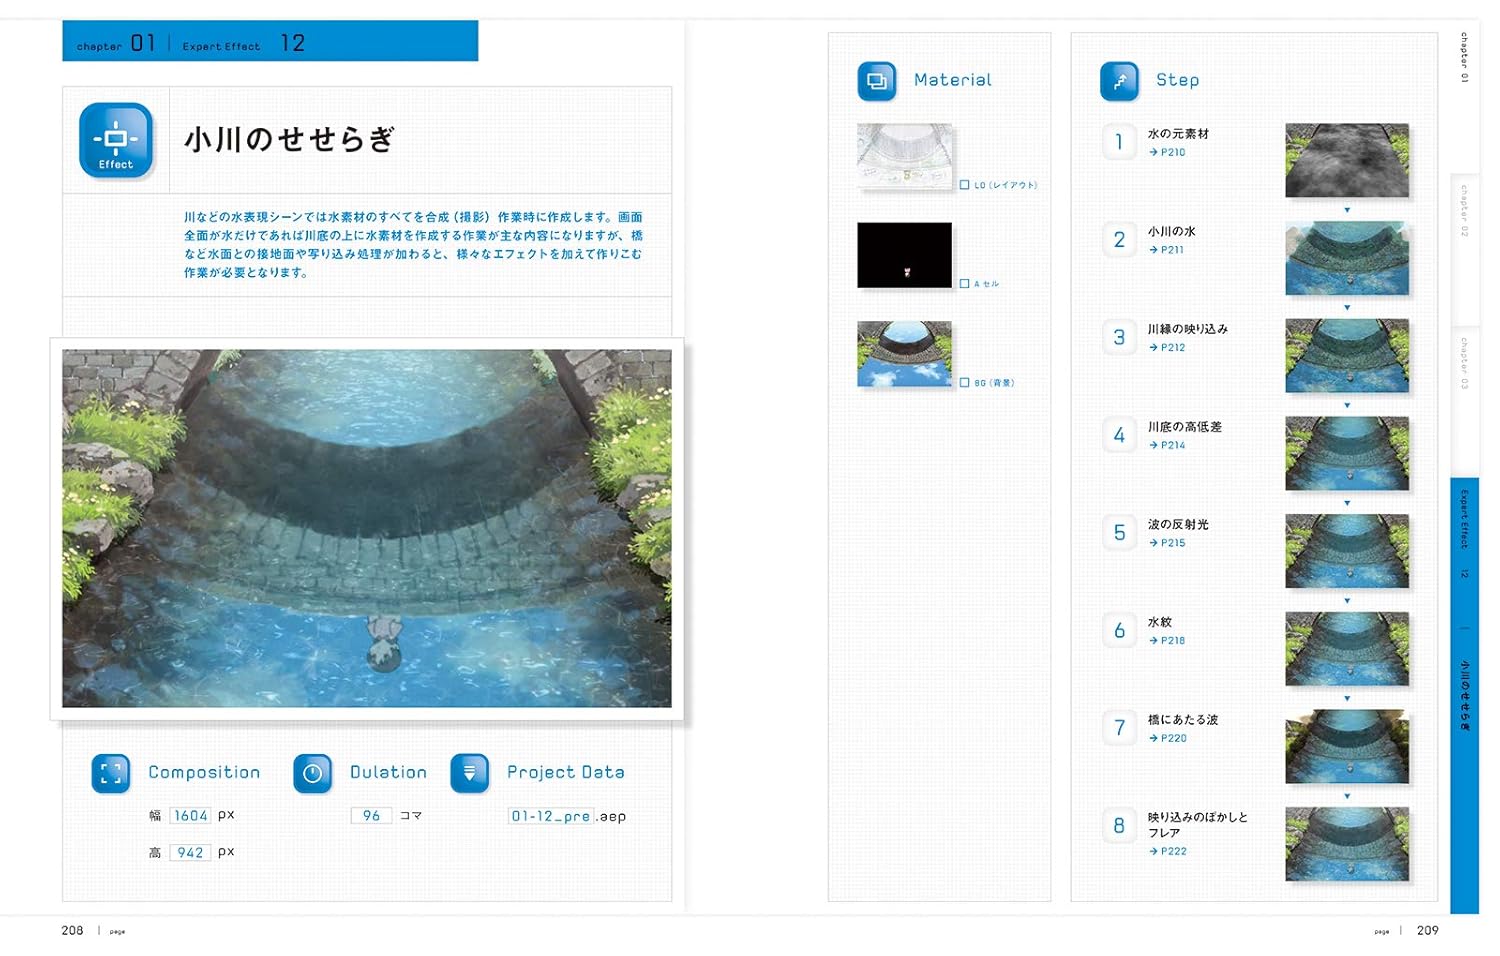This screenshot has width=1500, height=956.
Task: Click the arrow below step 1 thumbnail
Action: tap(1347, 210)
